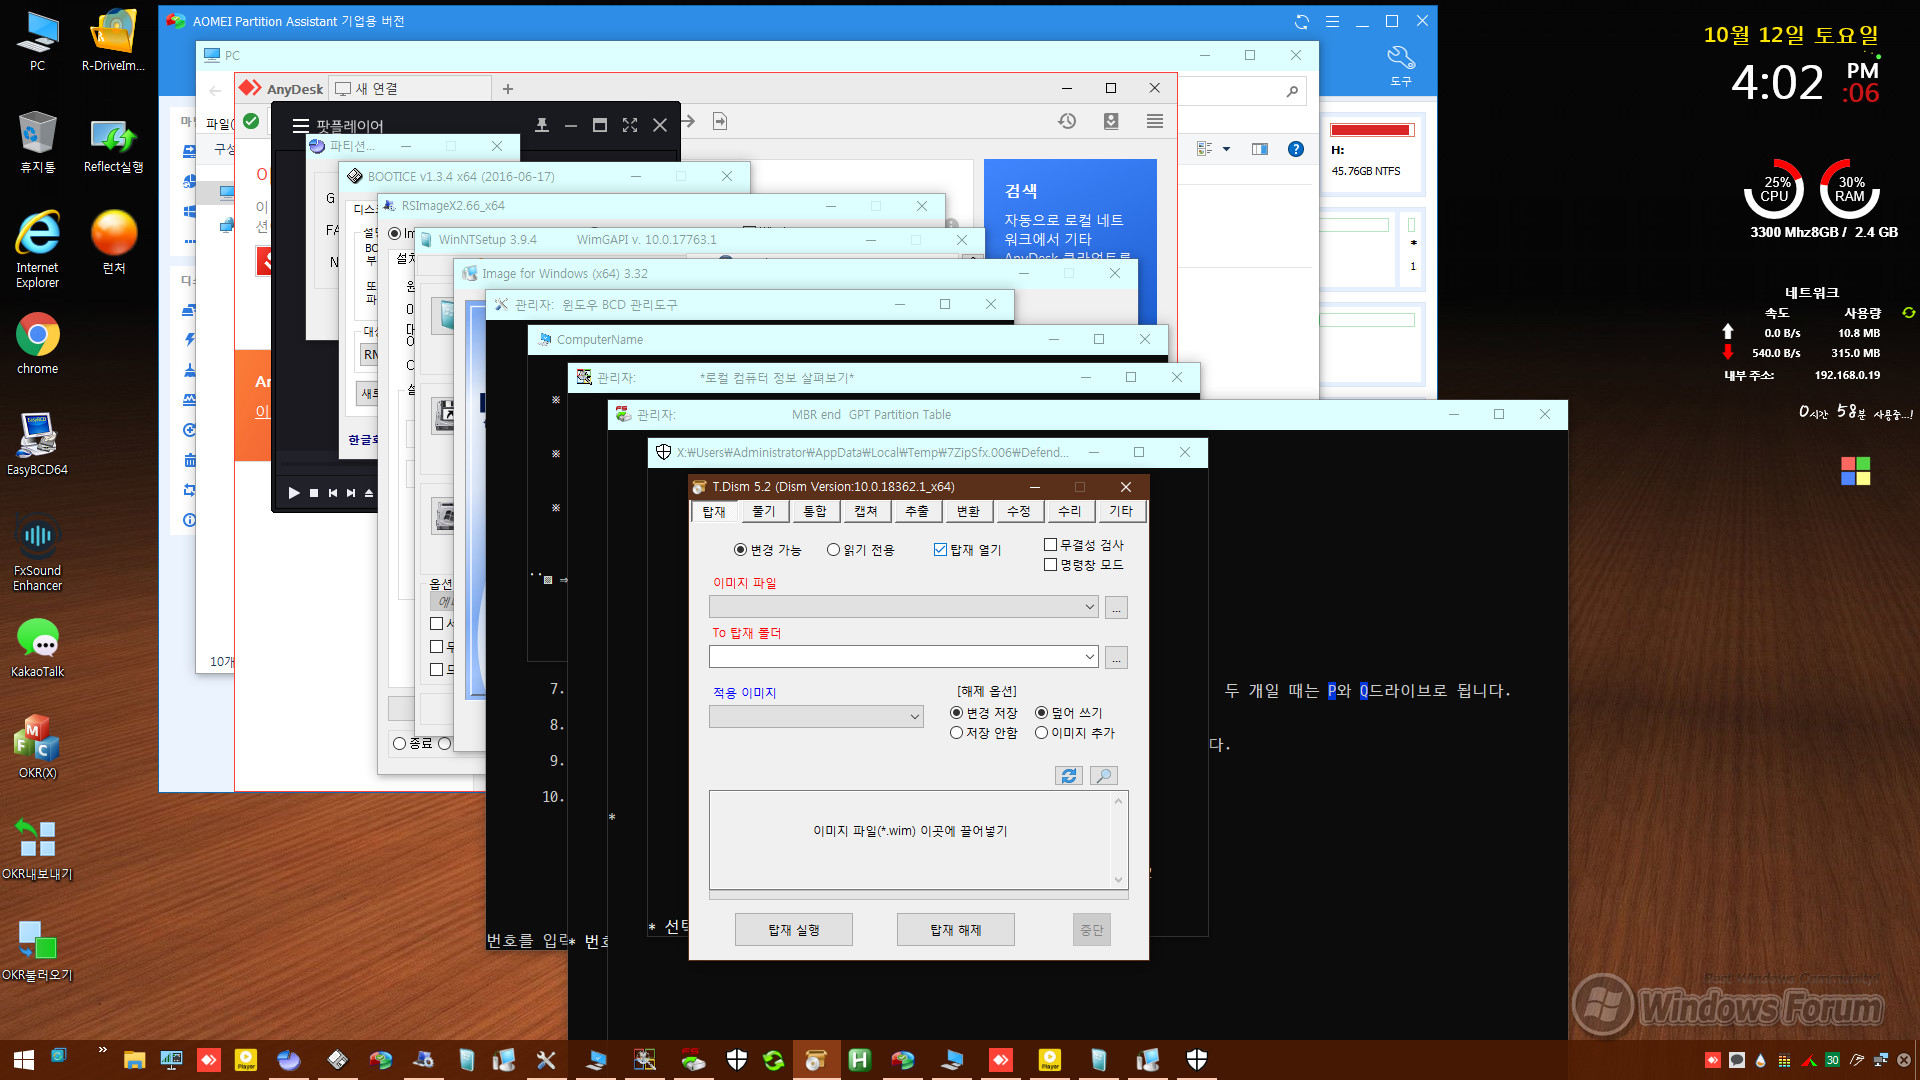
Task: Switch to the 변환 tab
Action: [968, 512]
